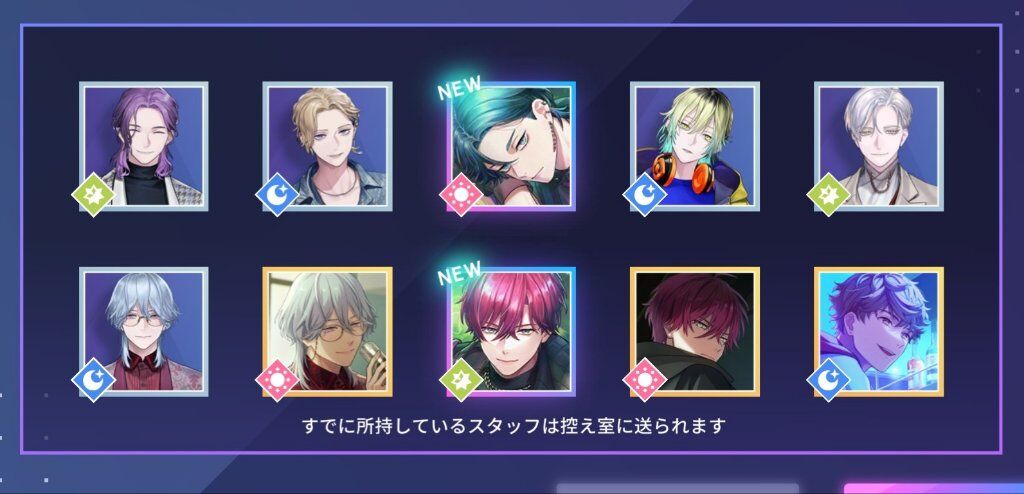Select the purple-haired staff portrait
The height and width of the screenshot is (494, 1024).
144,146
